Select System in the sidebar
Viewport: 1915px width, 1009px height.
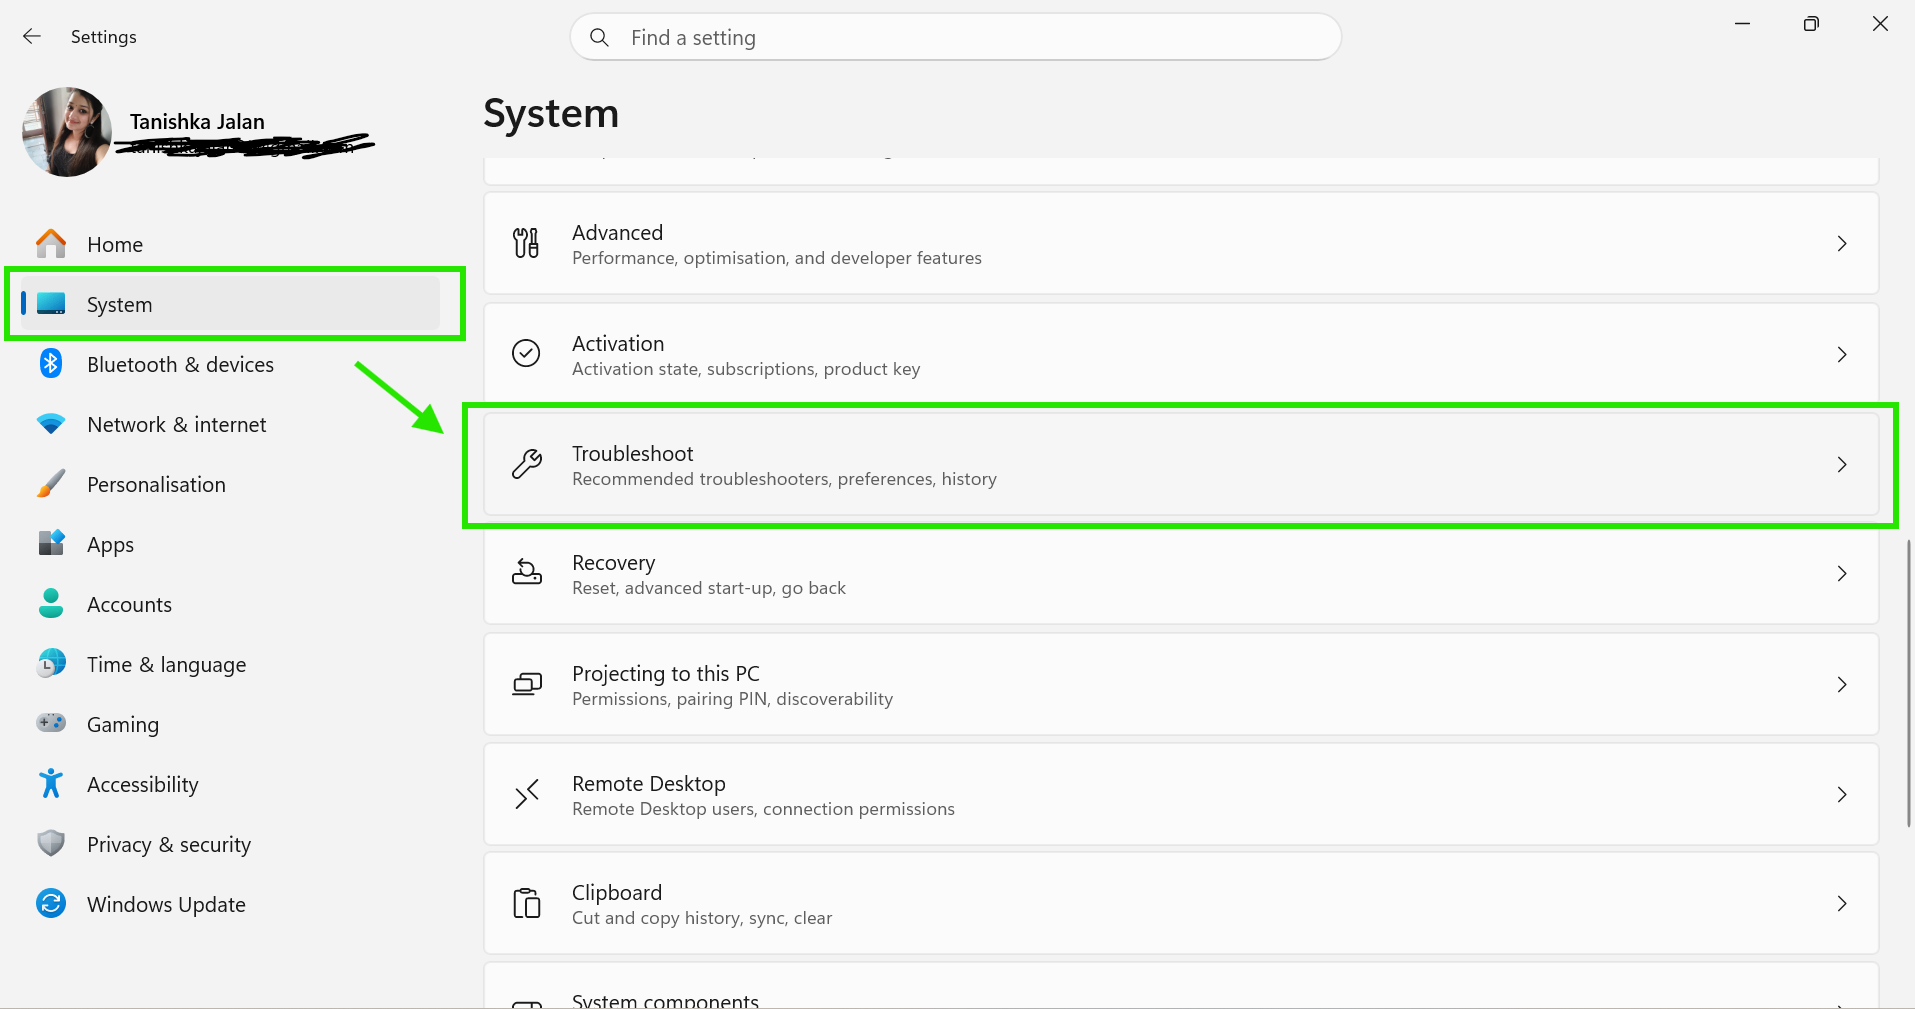[231, 304]
